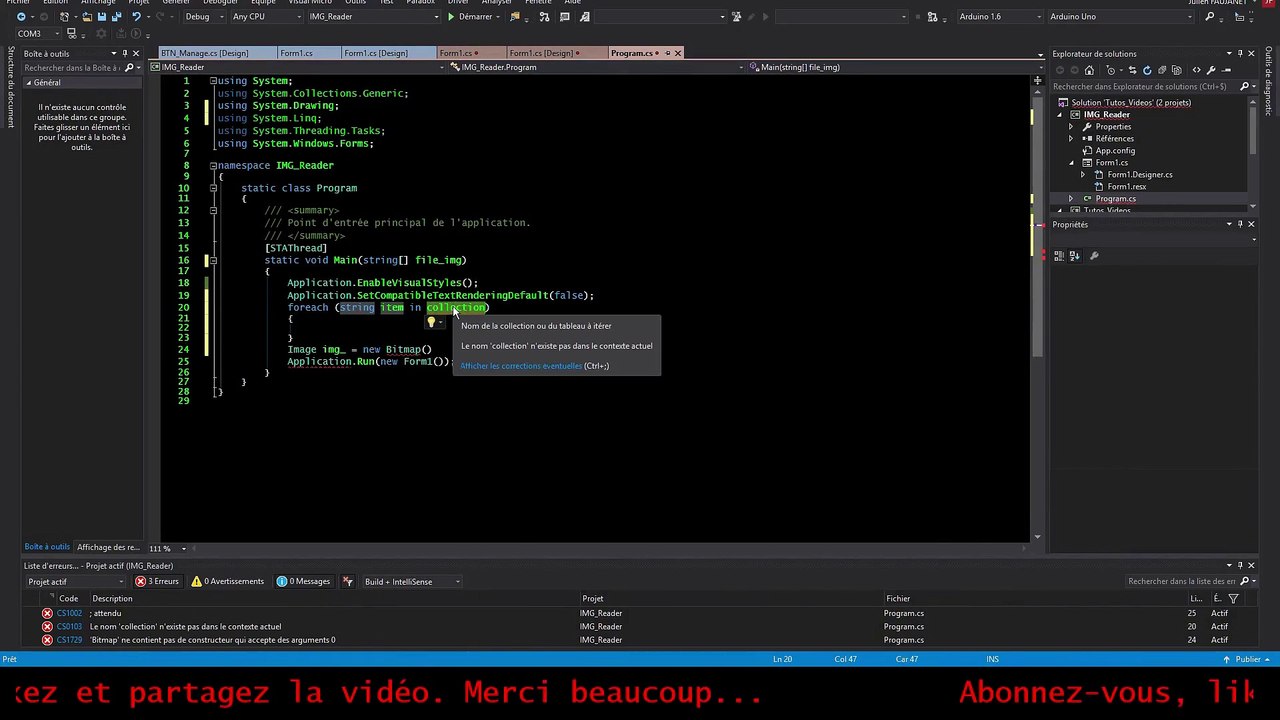Expand the Références node in Solution Explorer
The height and width of the screenshot is (720, 1280).
click(1071, 139)
